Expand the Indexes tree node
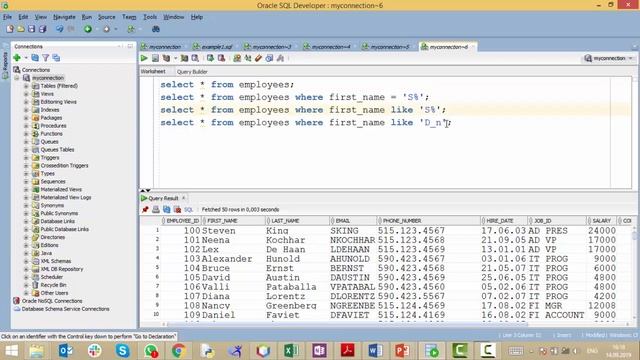Image resolution: width=640 pixels, height=360 pixels. tap(26, 110)
